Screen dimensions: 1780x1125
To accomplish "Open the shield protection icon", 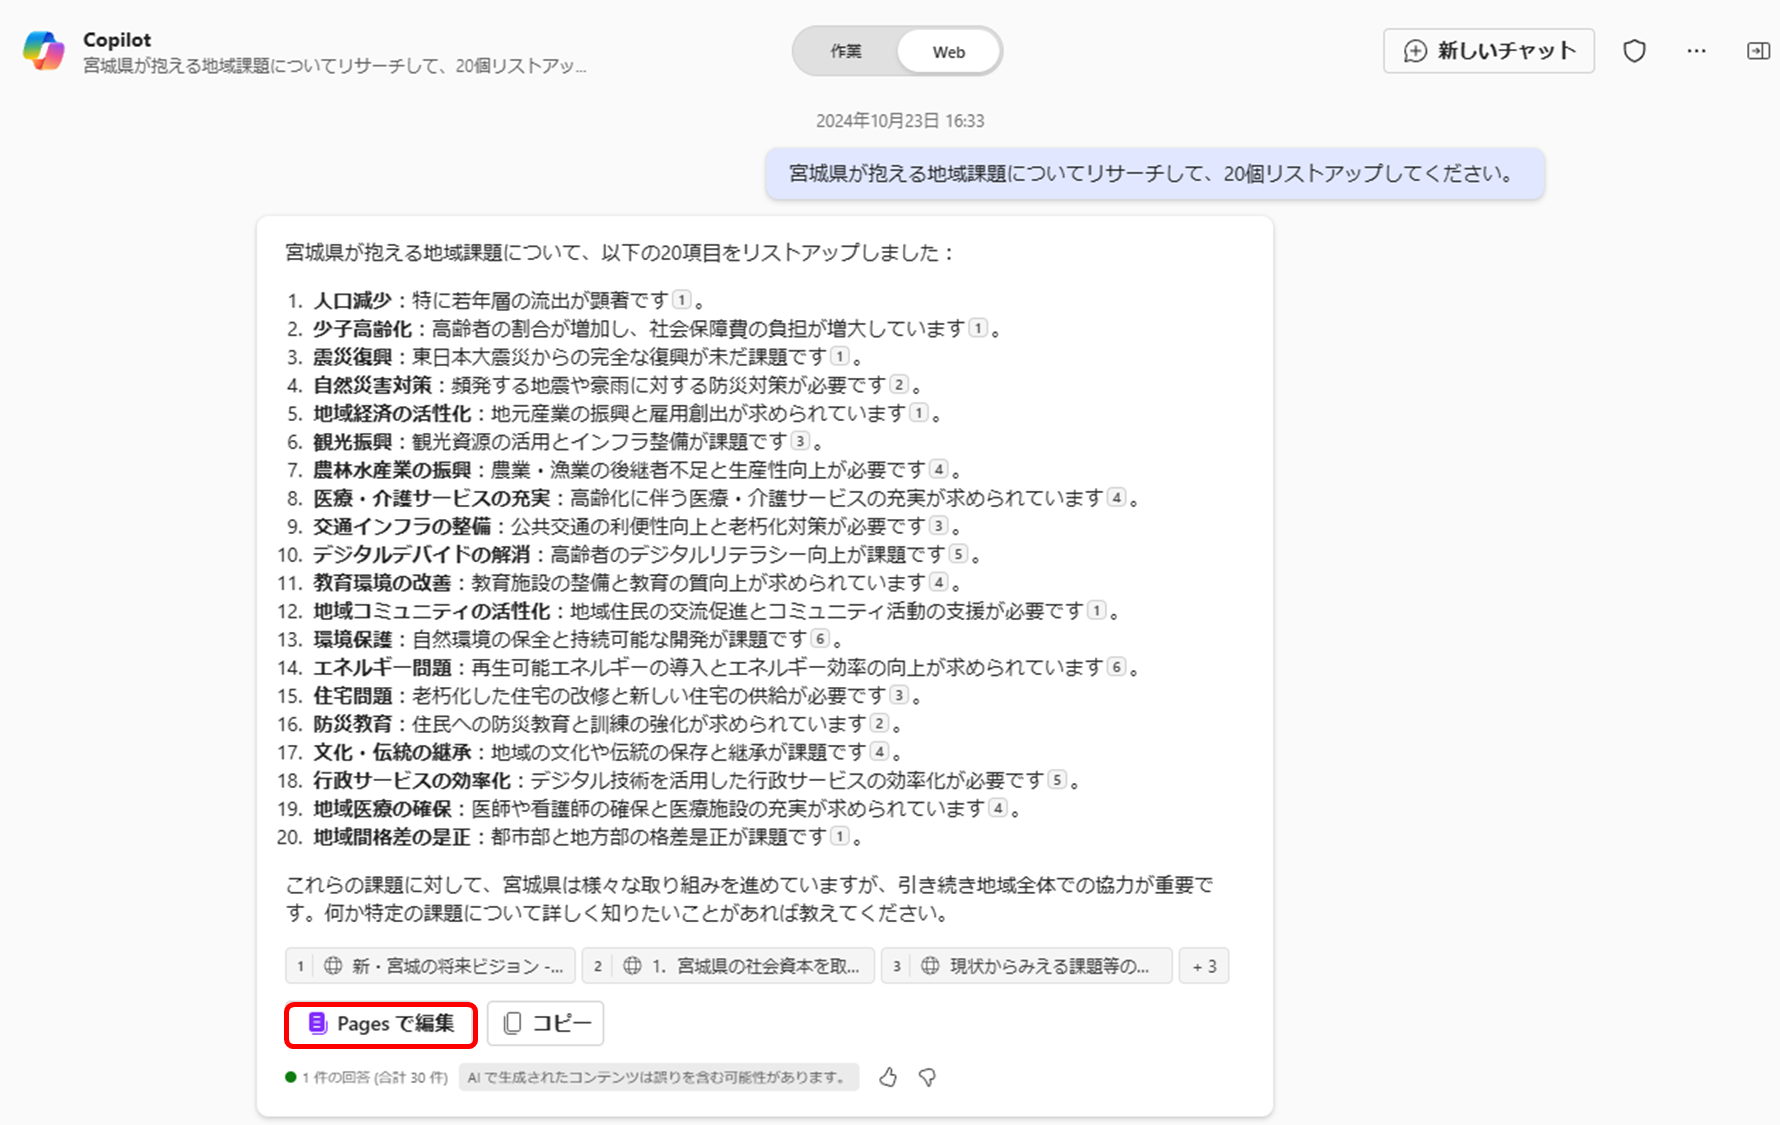I will click(1634, 51).
